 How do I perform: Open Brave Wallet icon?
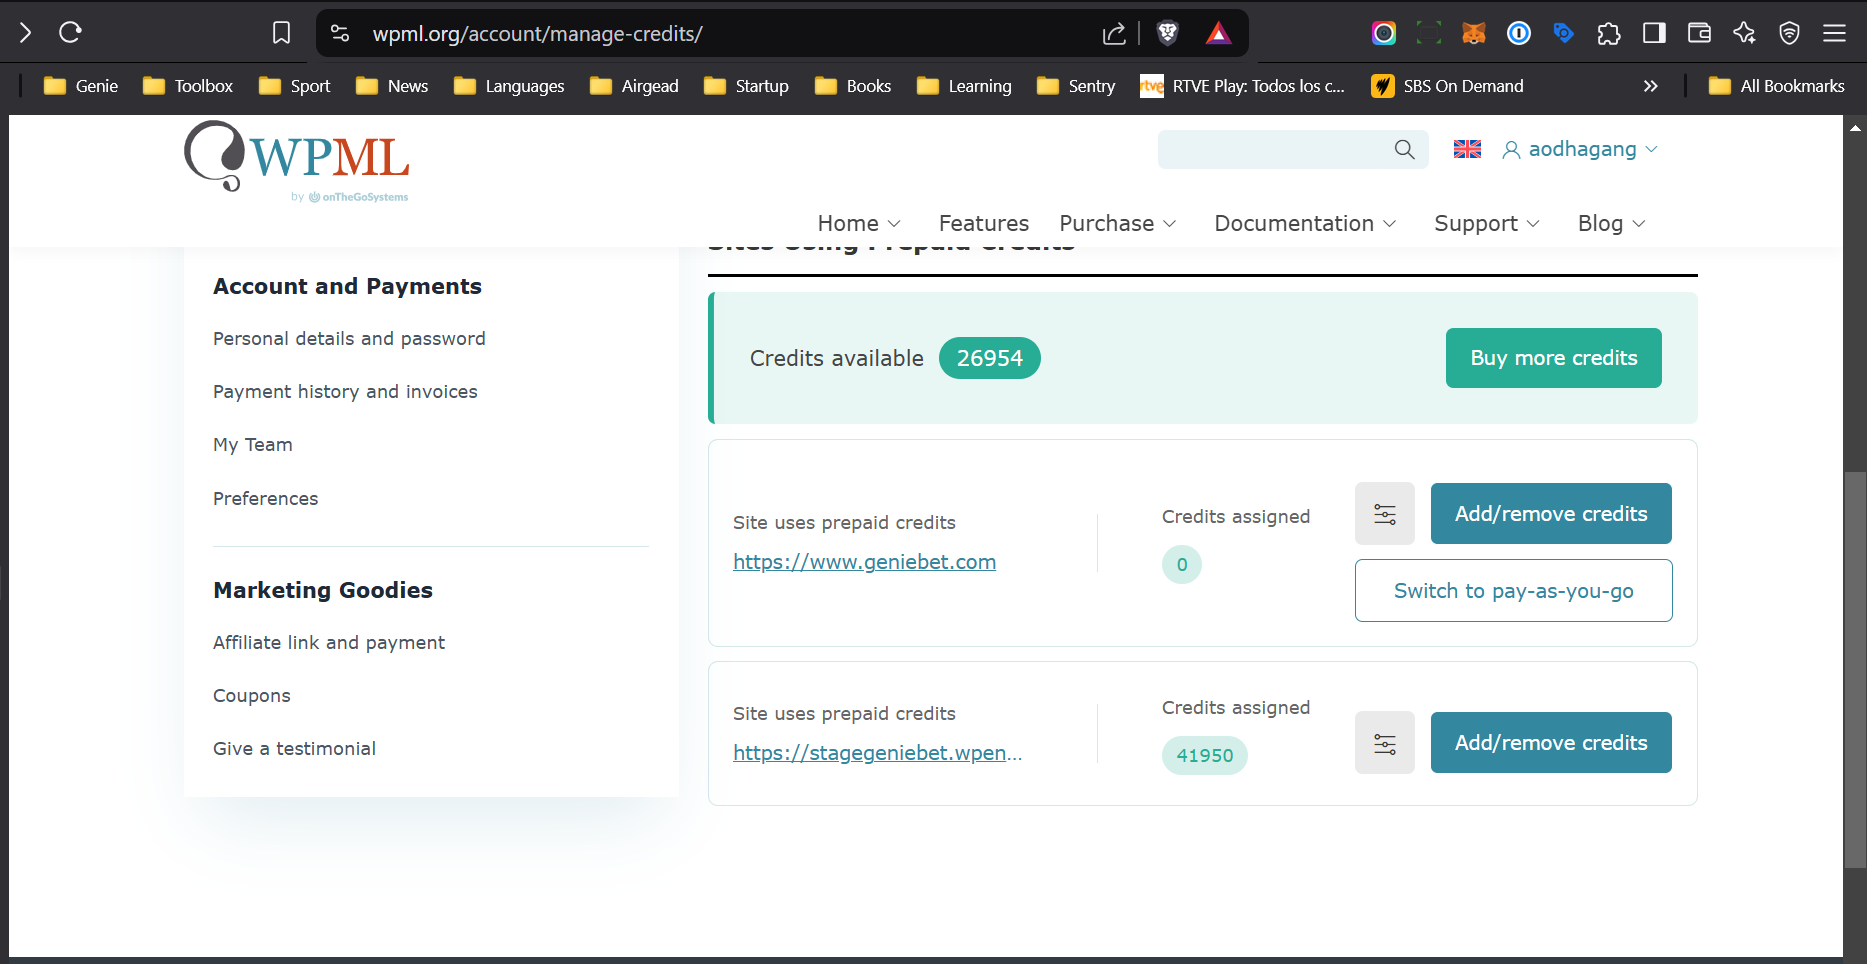pos(1699,33)
